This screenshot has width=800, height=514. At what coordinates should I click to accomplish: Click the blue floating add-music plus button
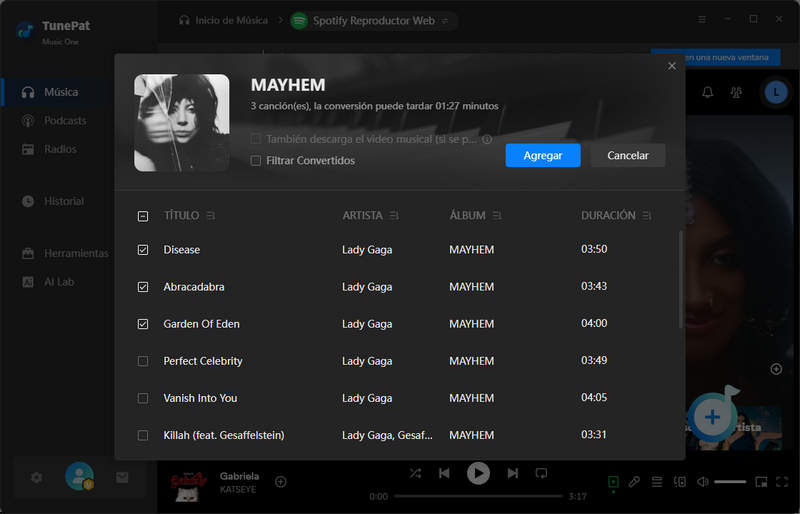coord(712,417)
